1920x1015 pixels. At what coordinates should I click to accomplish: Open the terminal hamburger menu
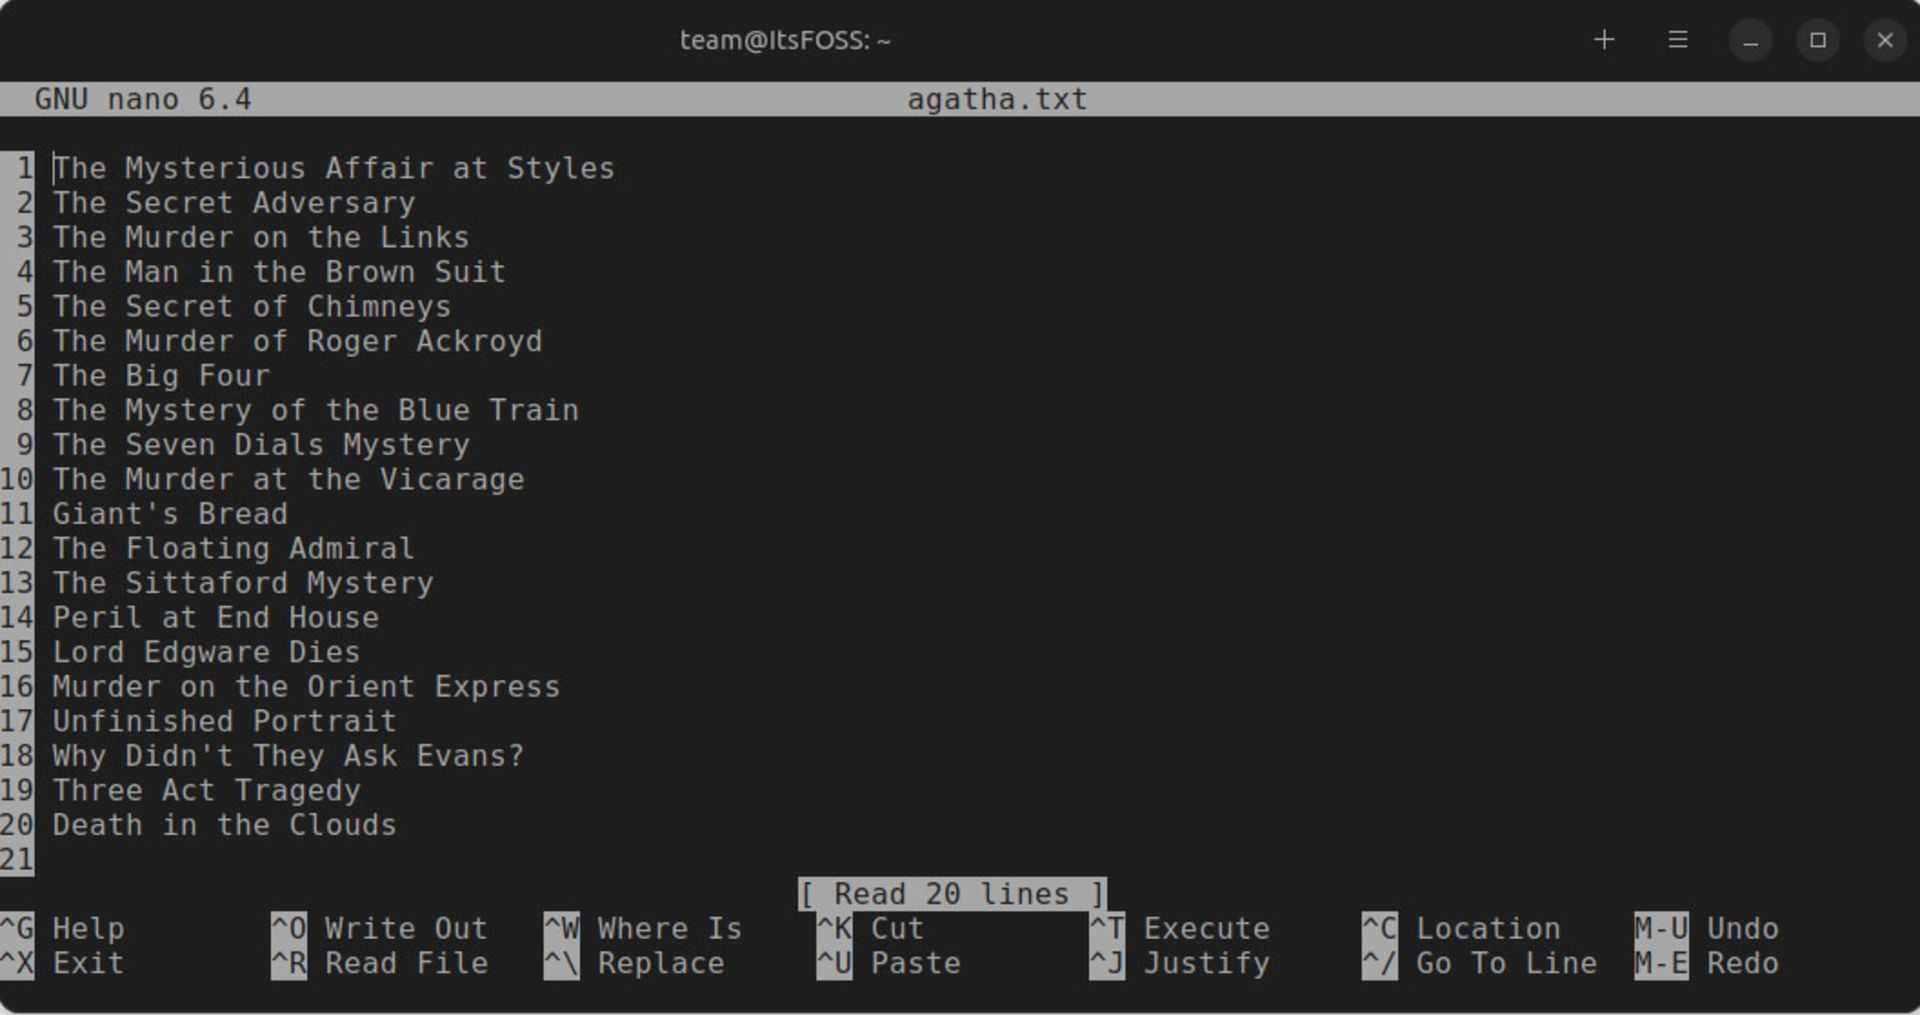[1678, 40]
